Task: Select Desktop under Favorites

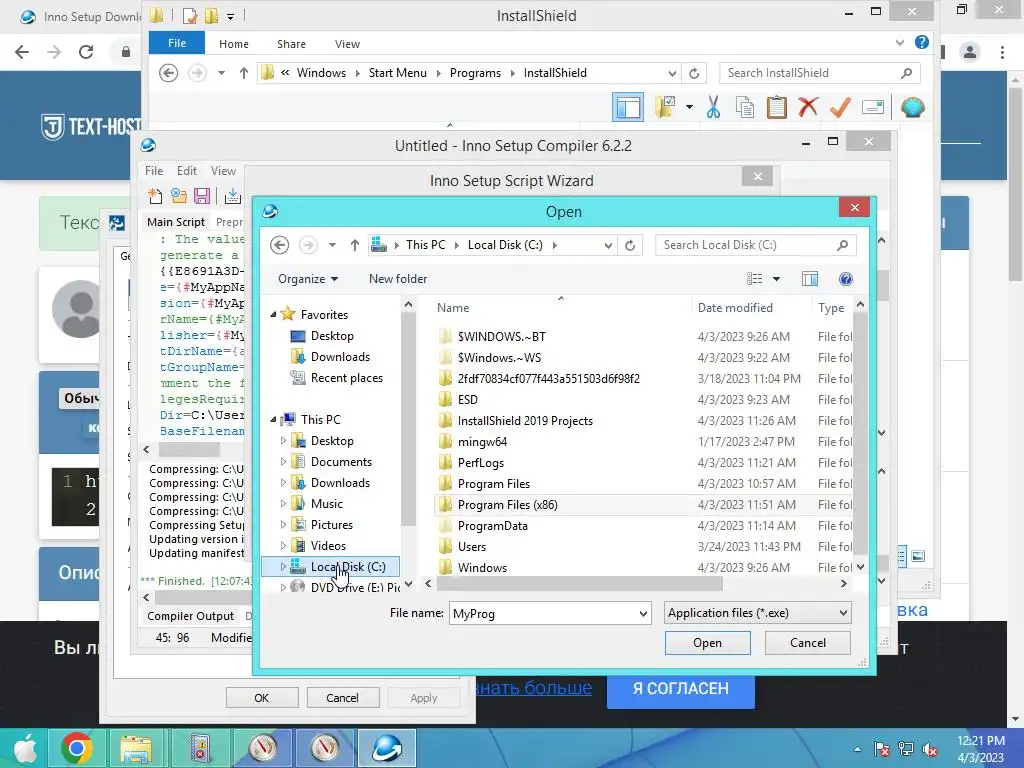Action: pyautogui.click(x=332, y=336)
